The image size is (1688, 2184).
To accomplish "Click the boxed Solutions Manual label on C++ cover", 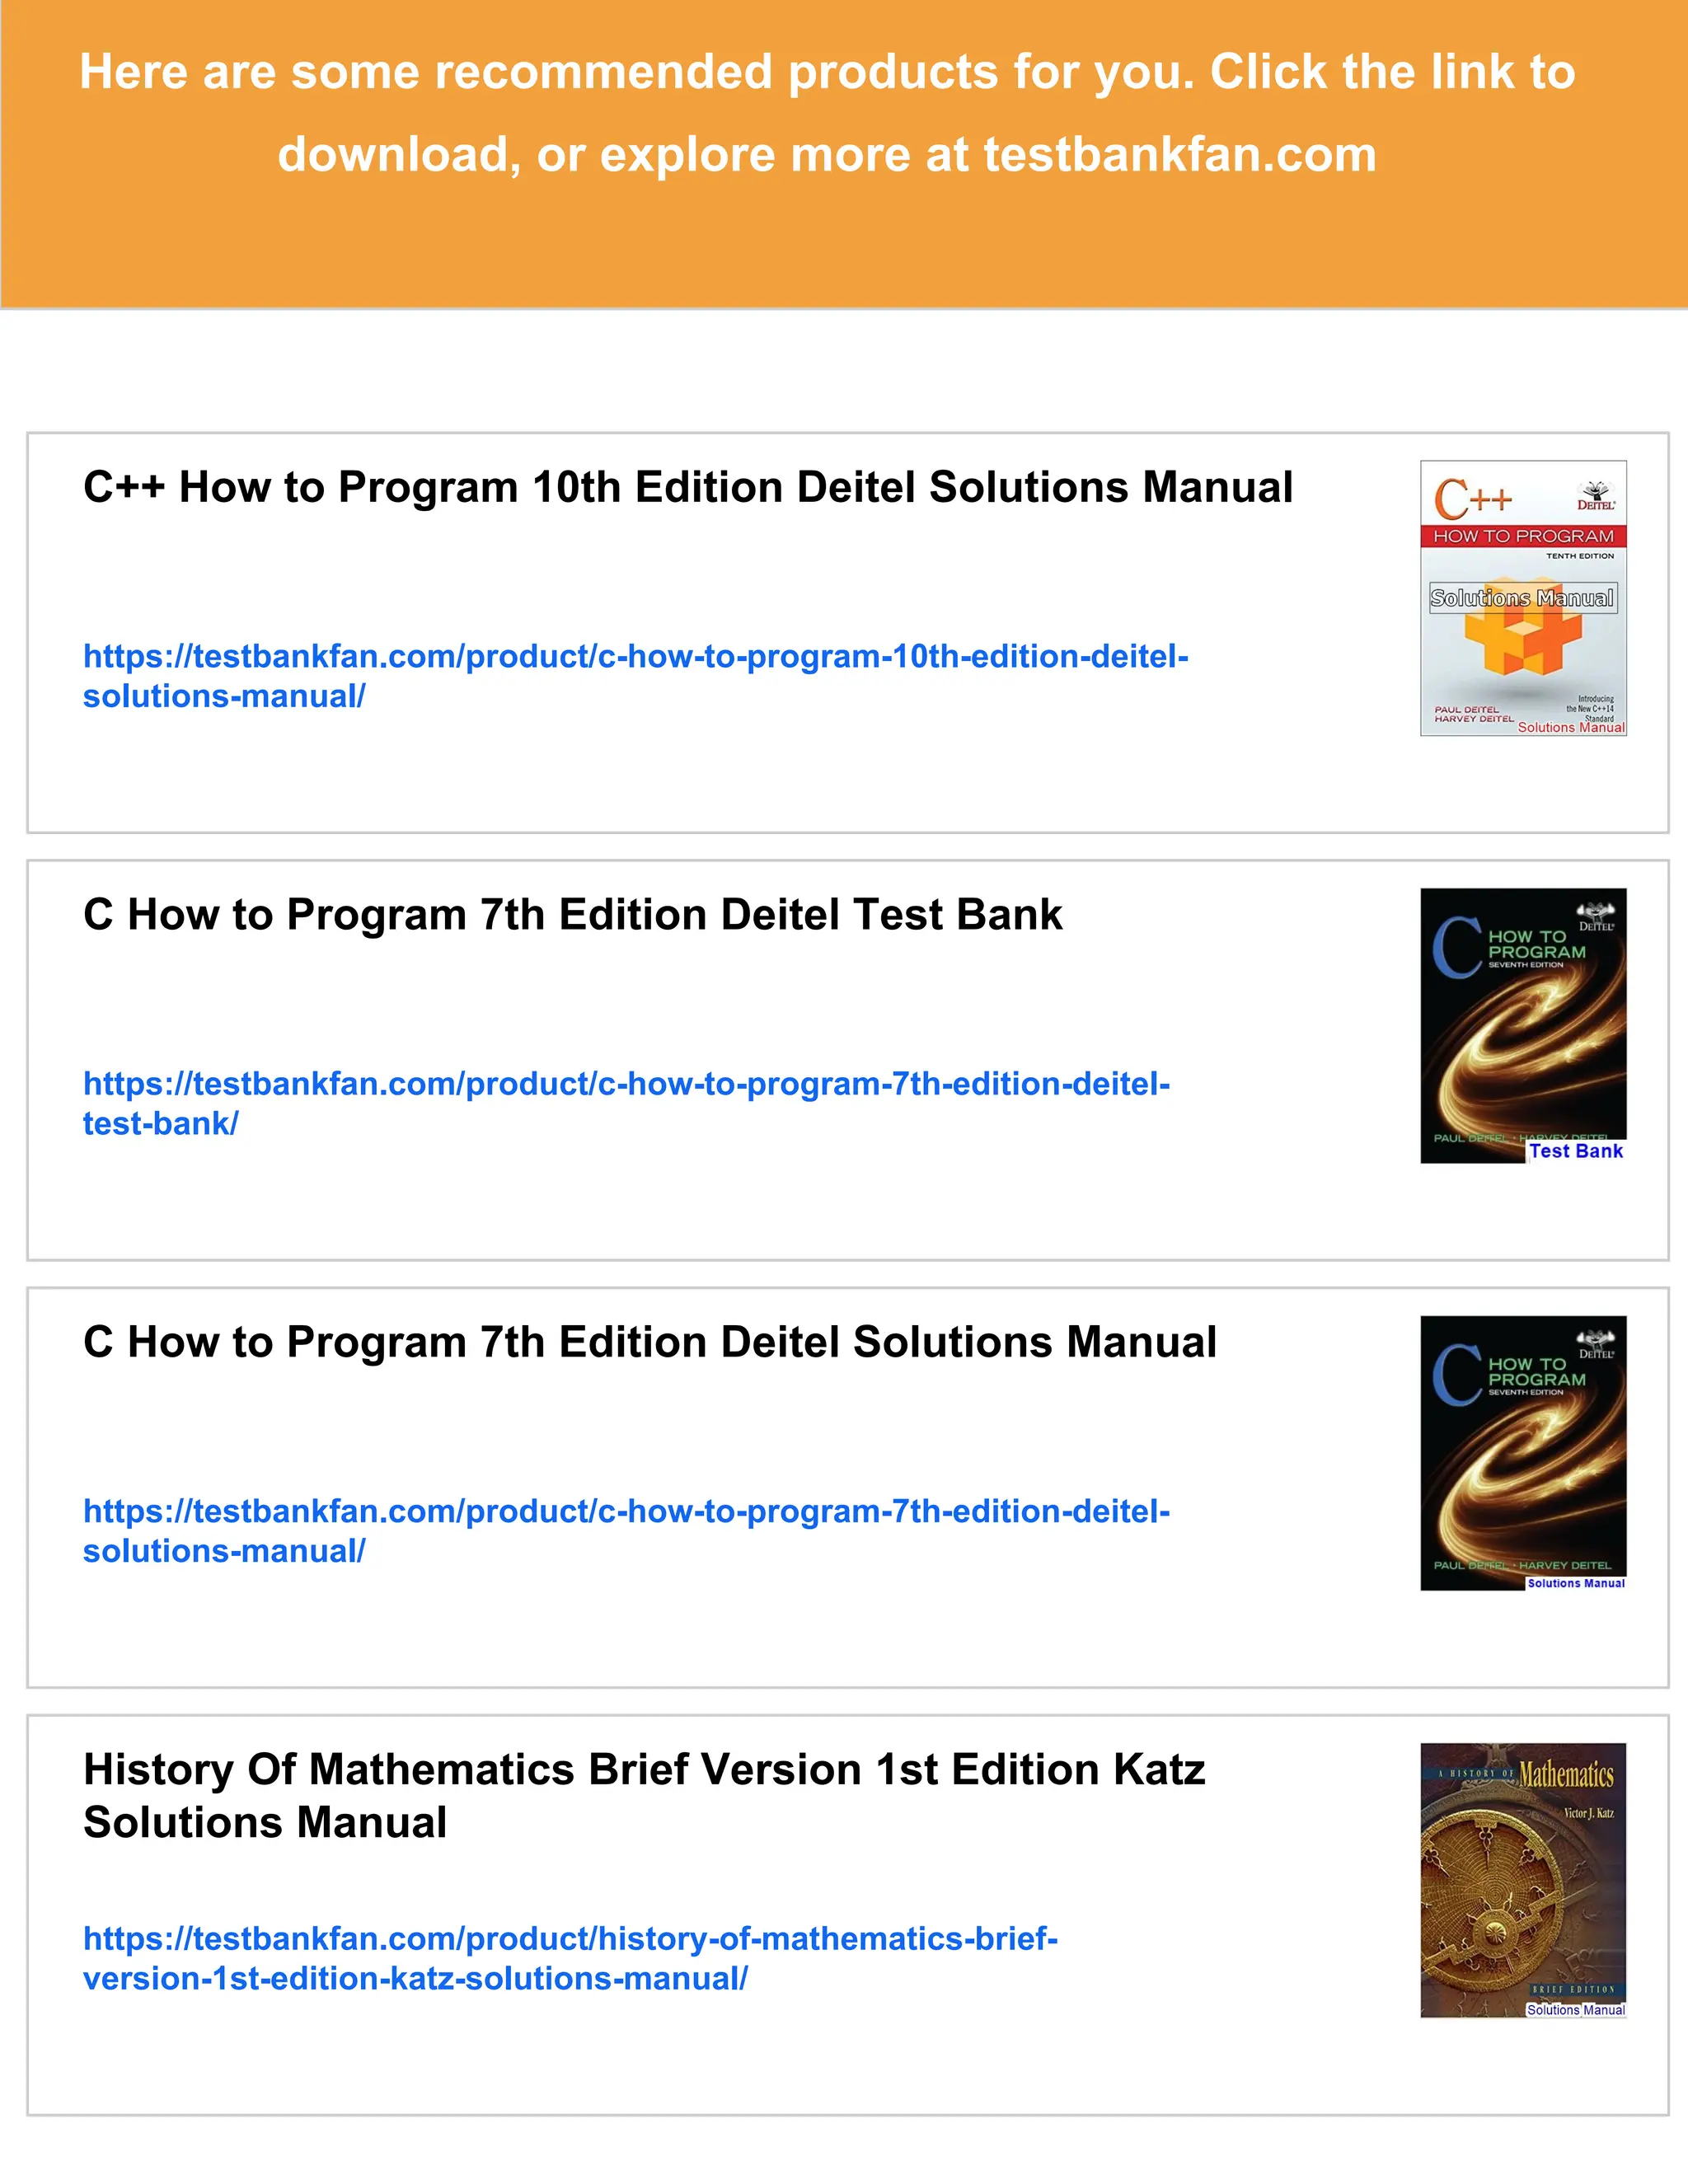I will point(1522,598).
